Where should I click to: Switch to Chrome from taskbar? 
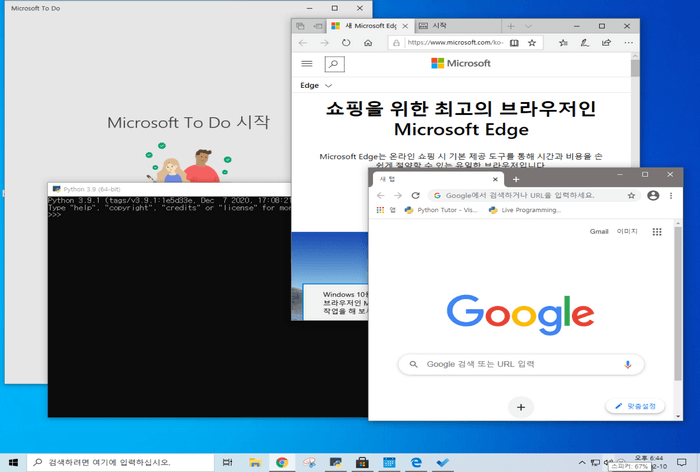click(x=282, y=463)
